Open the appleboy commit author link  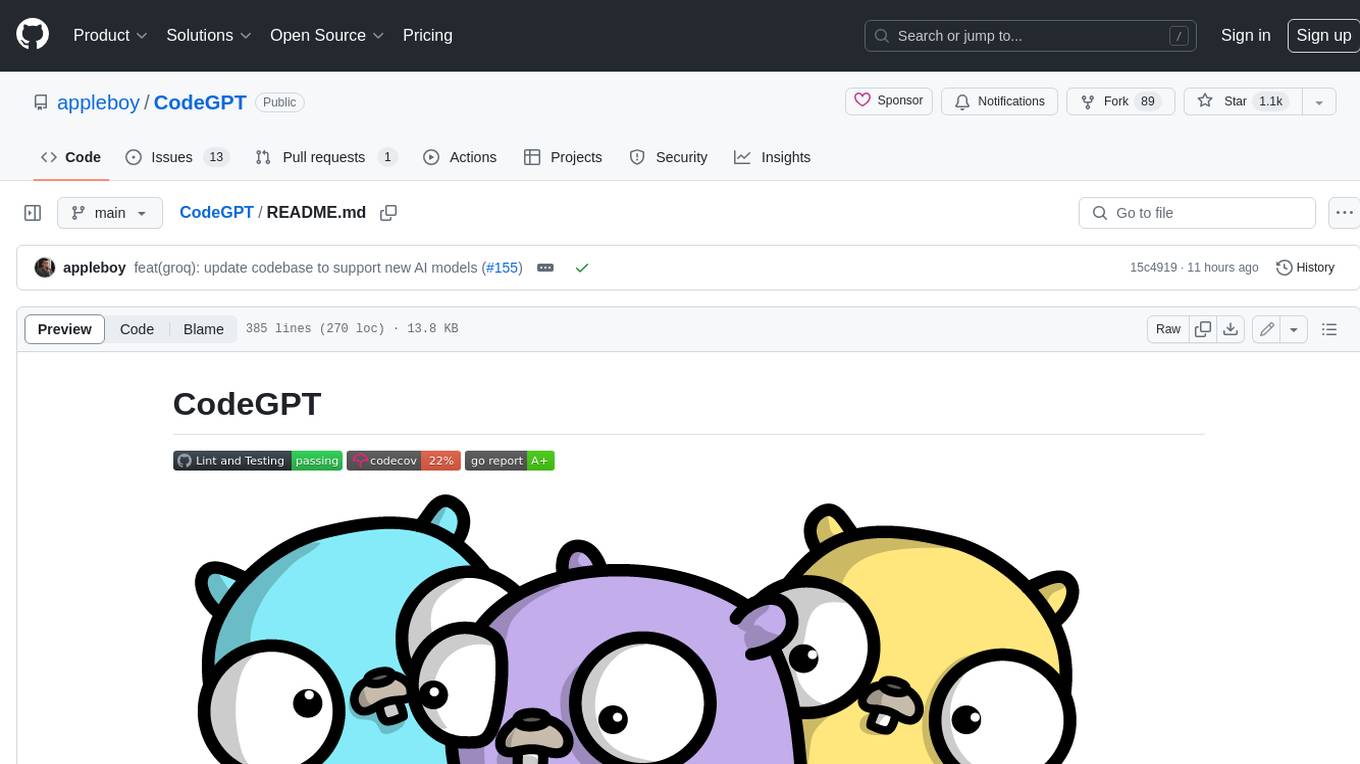(94, 267)
